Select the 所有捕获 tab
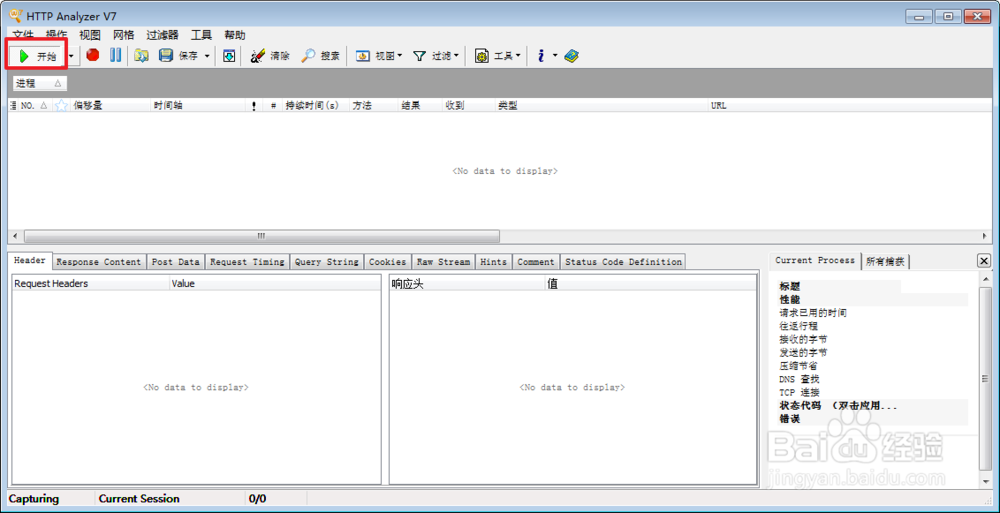Image resolution: width=1000 pixels, height=513 pixels. (x=886, y=262)
